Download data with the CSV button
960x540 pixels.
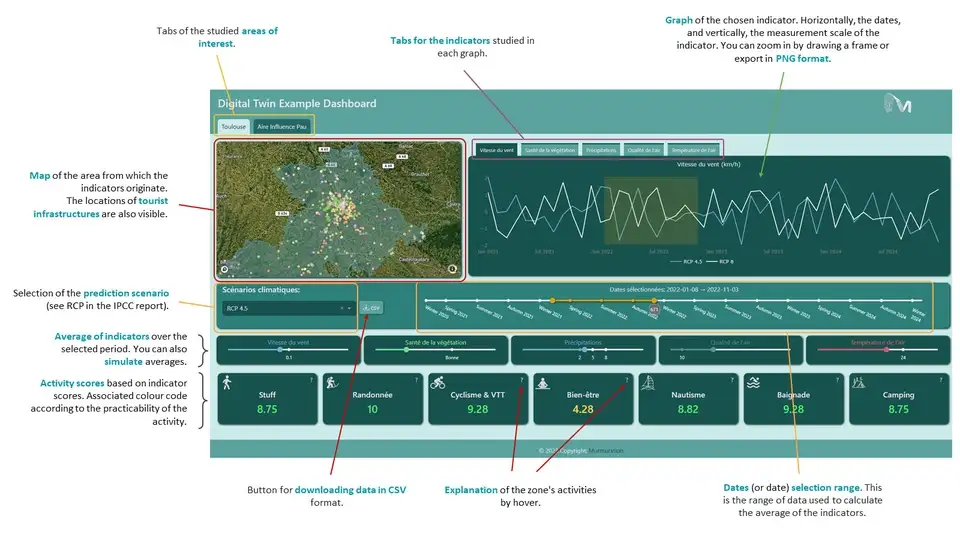pyautogui.click(x=372, y=308)
